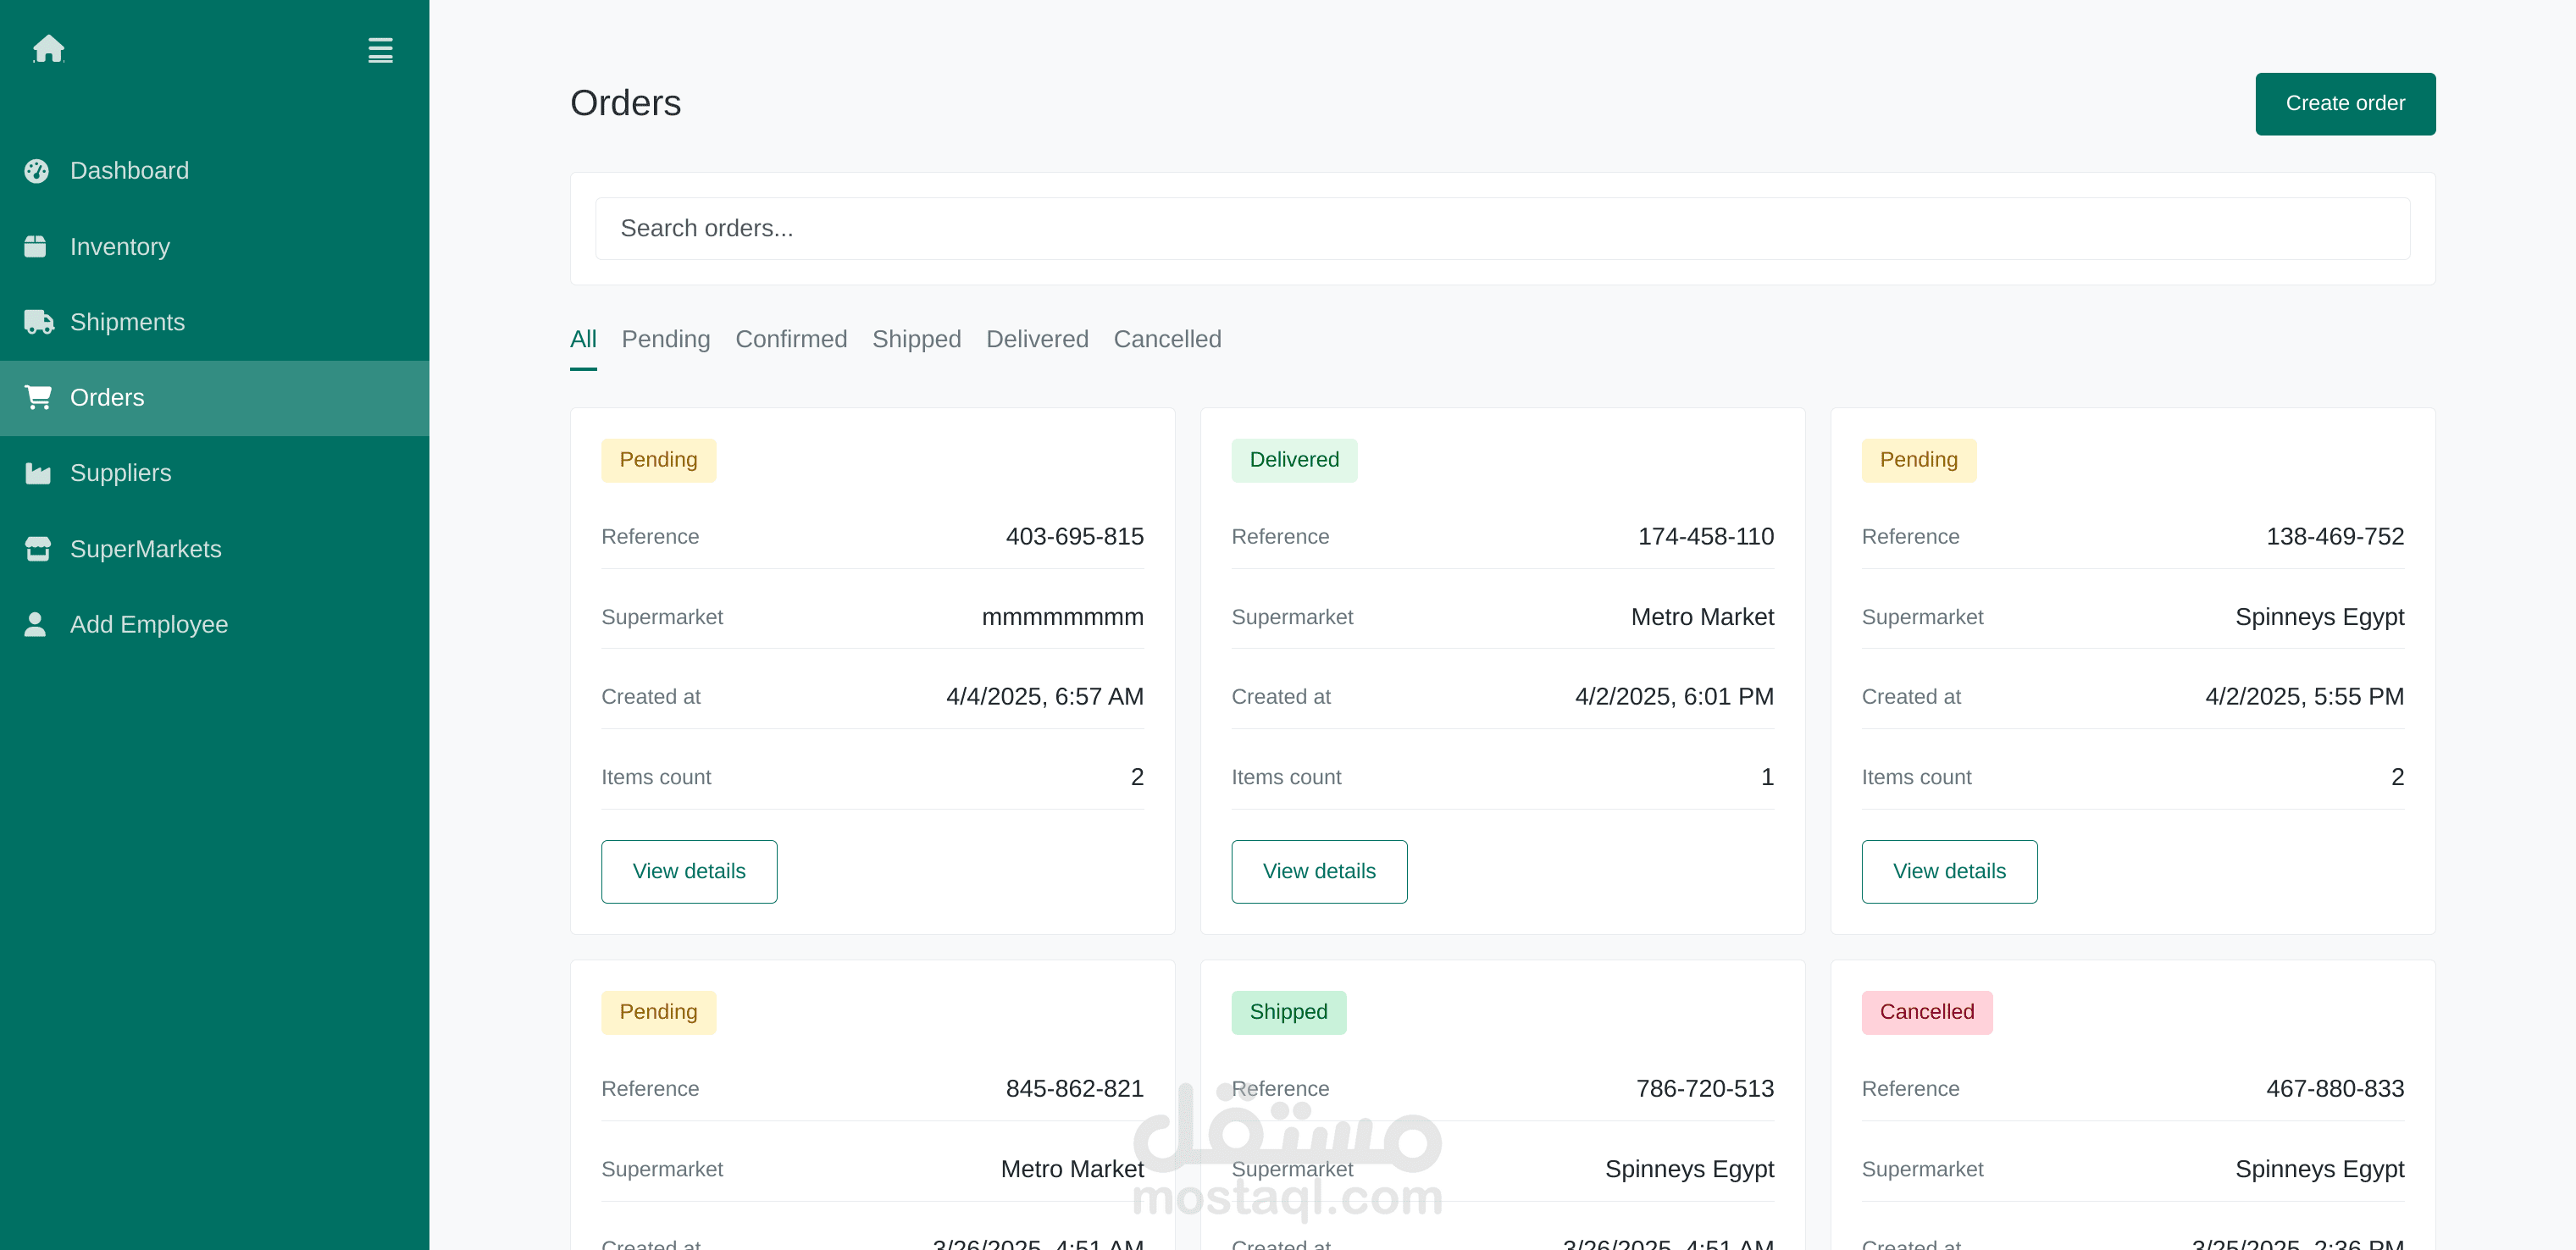The width and height of the screenshot is (2576, 1250).
Task: Click Spinneys Egypt on order 138-469-752
Action: click(x=2319, y=617)
